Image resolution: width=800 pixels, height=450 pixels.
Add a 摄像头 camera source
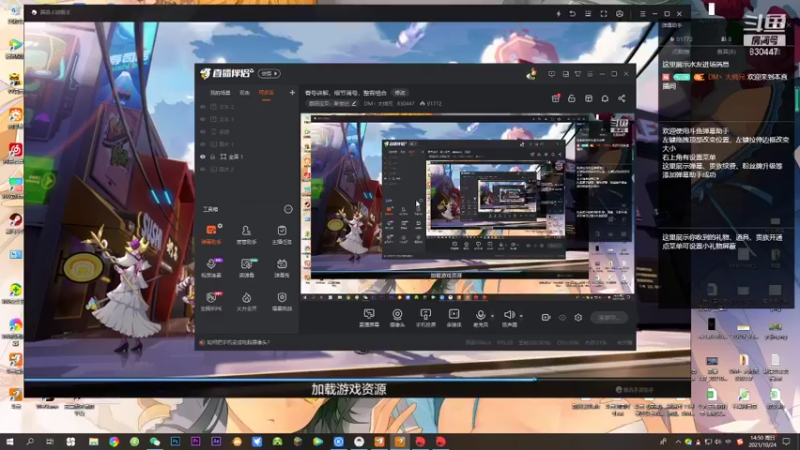(x=397, y=317)
